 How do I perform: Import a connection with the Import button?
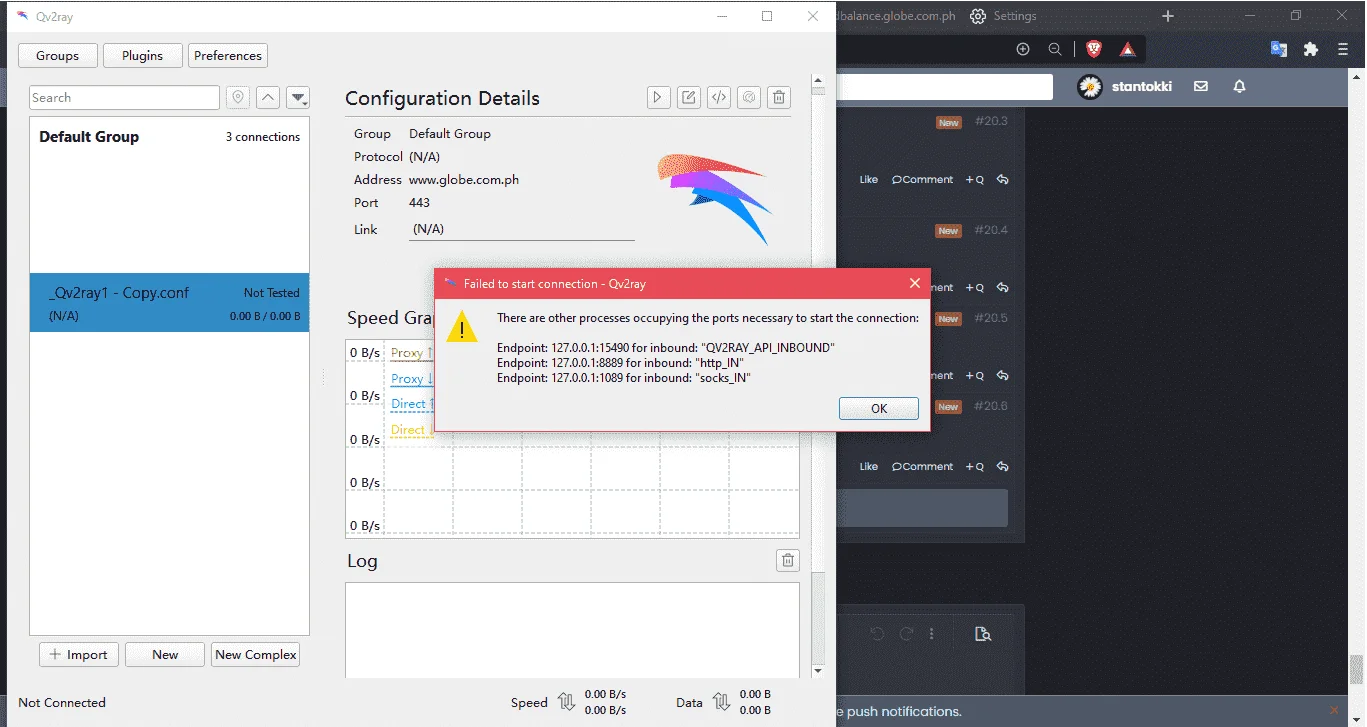[x=79, y=655]
